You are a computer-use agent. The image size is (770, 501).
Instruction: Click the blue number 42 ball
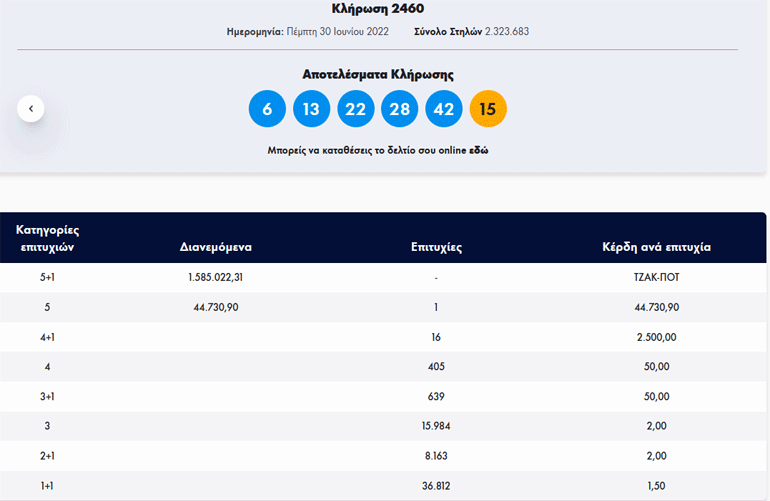[x=443, y=109]
